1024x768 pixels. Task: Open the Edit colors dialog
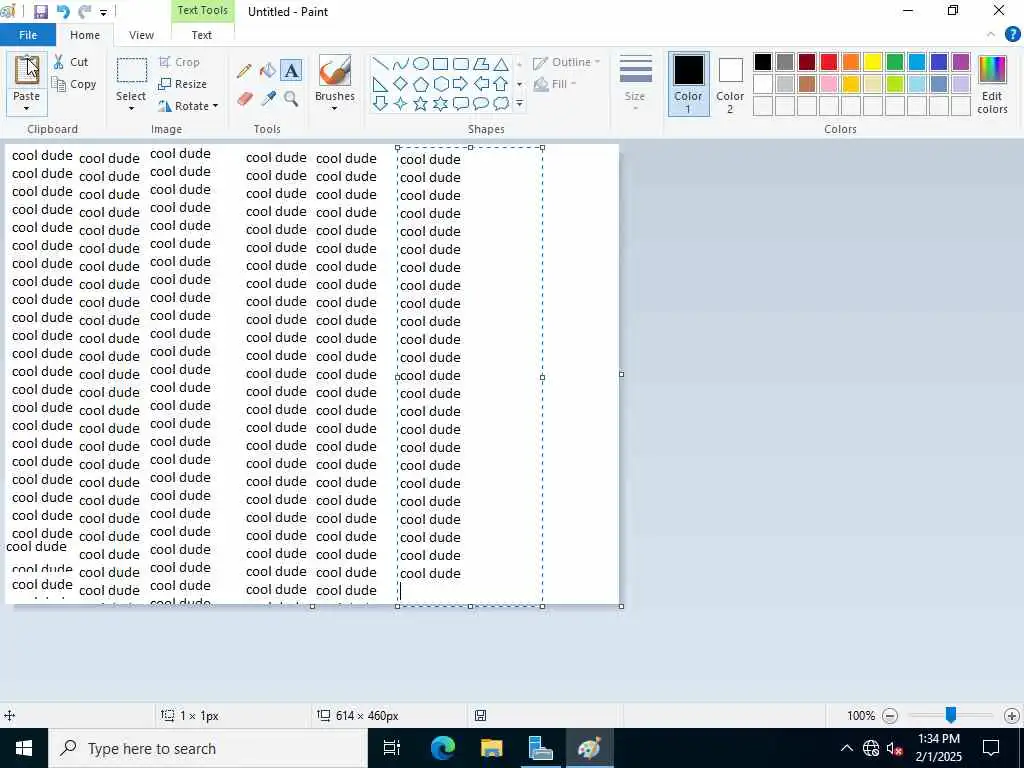coord(992,85)
